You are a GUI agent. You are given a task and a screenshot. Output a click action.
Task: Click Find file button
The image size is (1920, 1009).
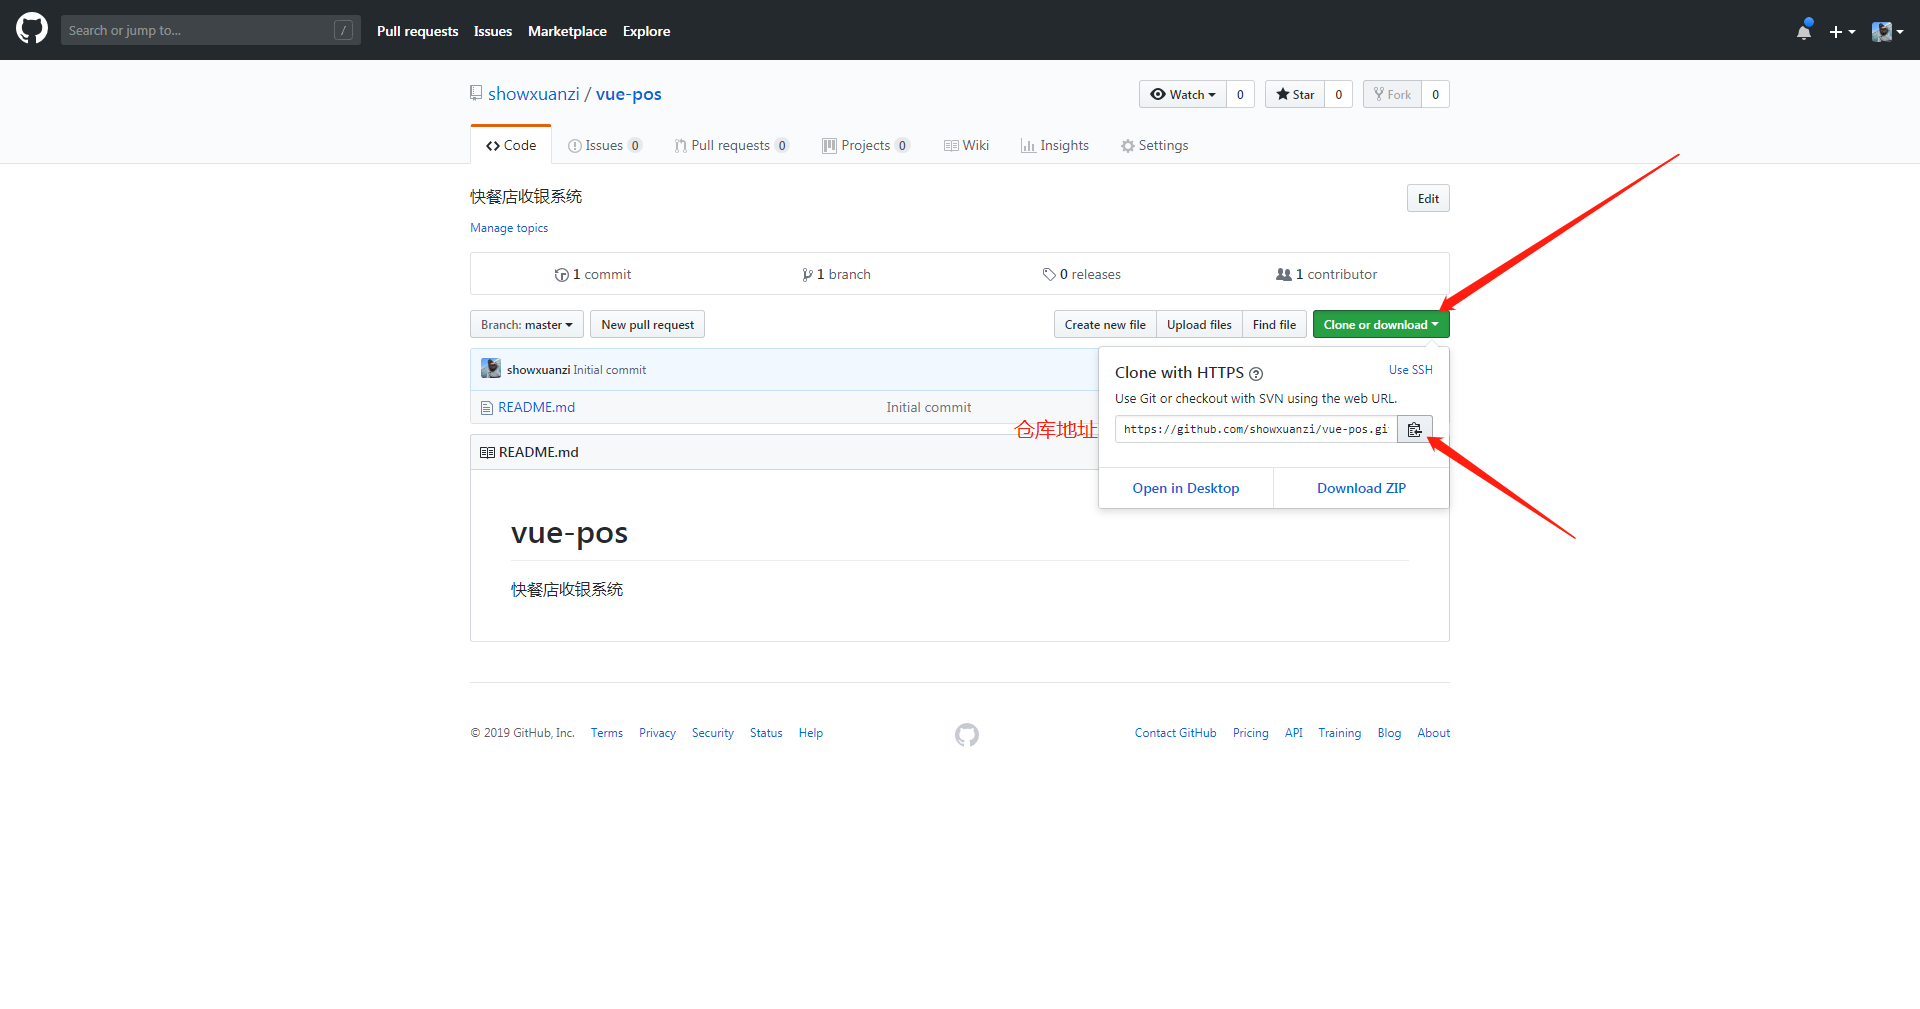tap(1274, 324)
